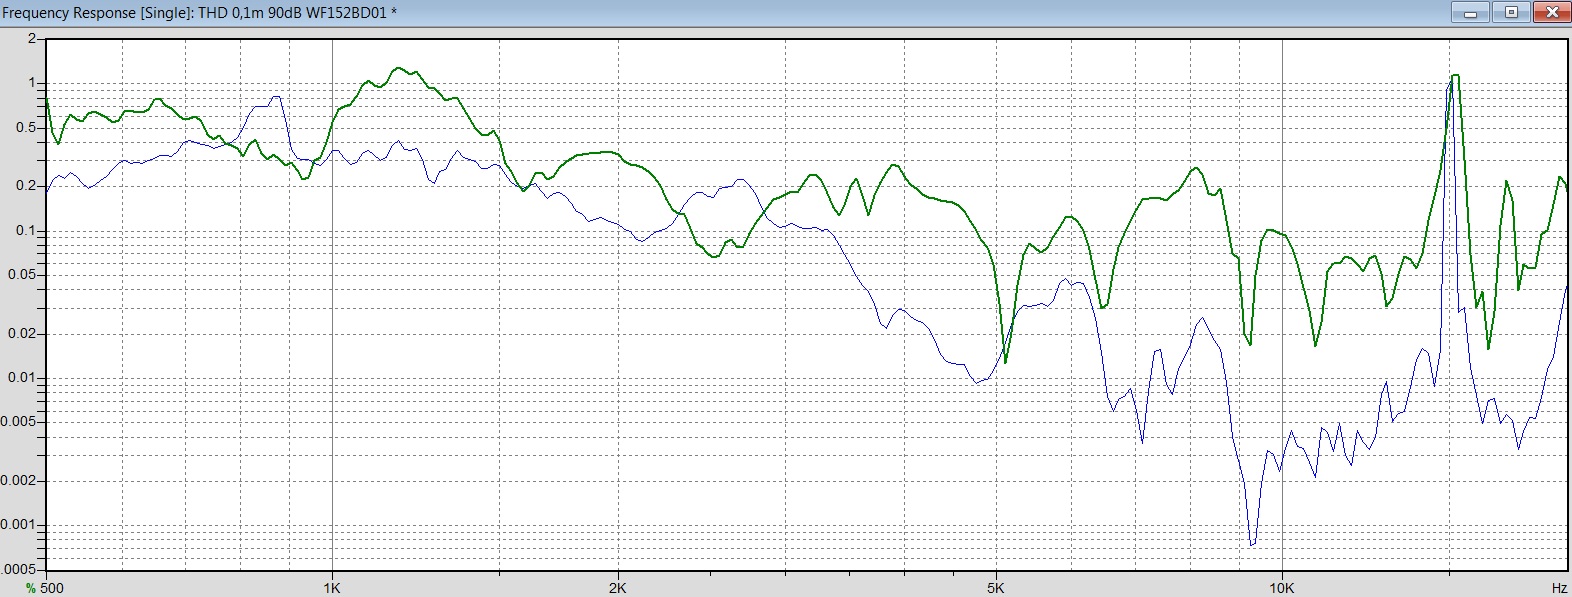Close the Frequency Response window

coord(1551,13)
